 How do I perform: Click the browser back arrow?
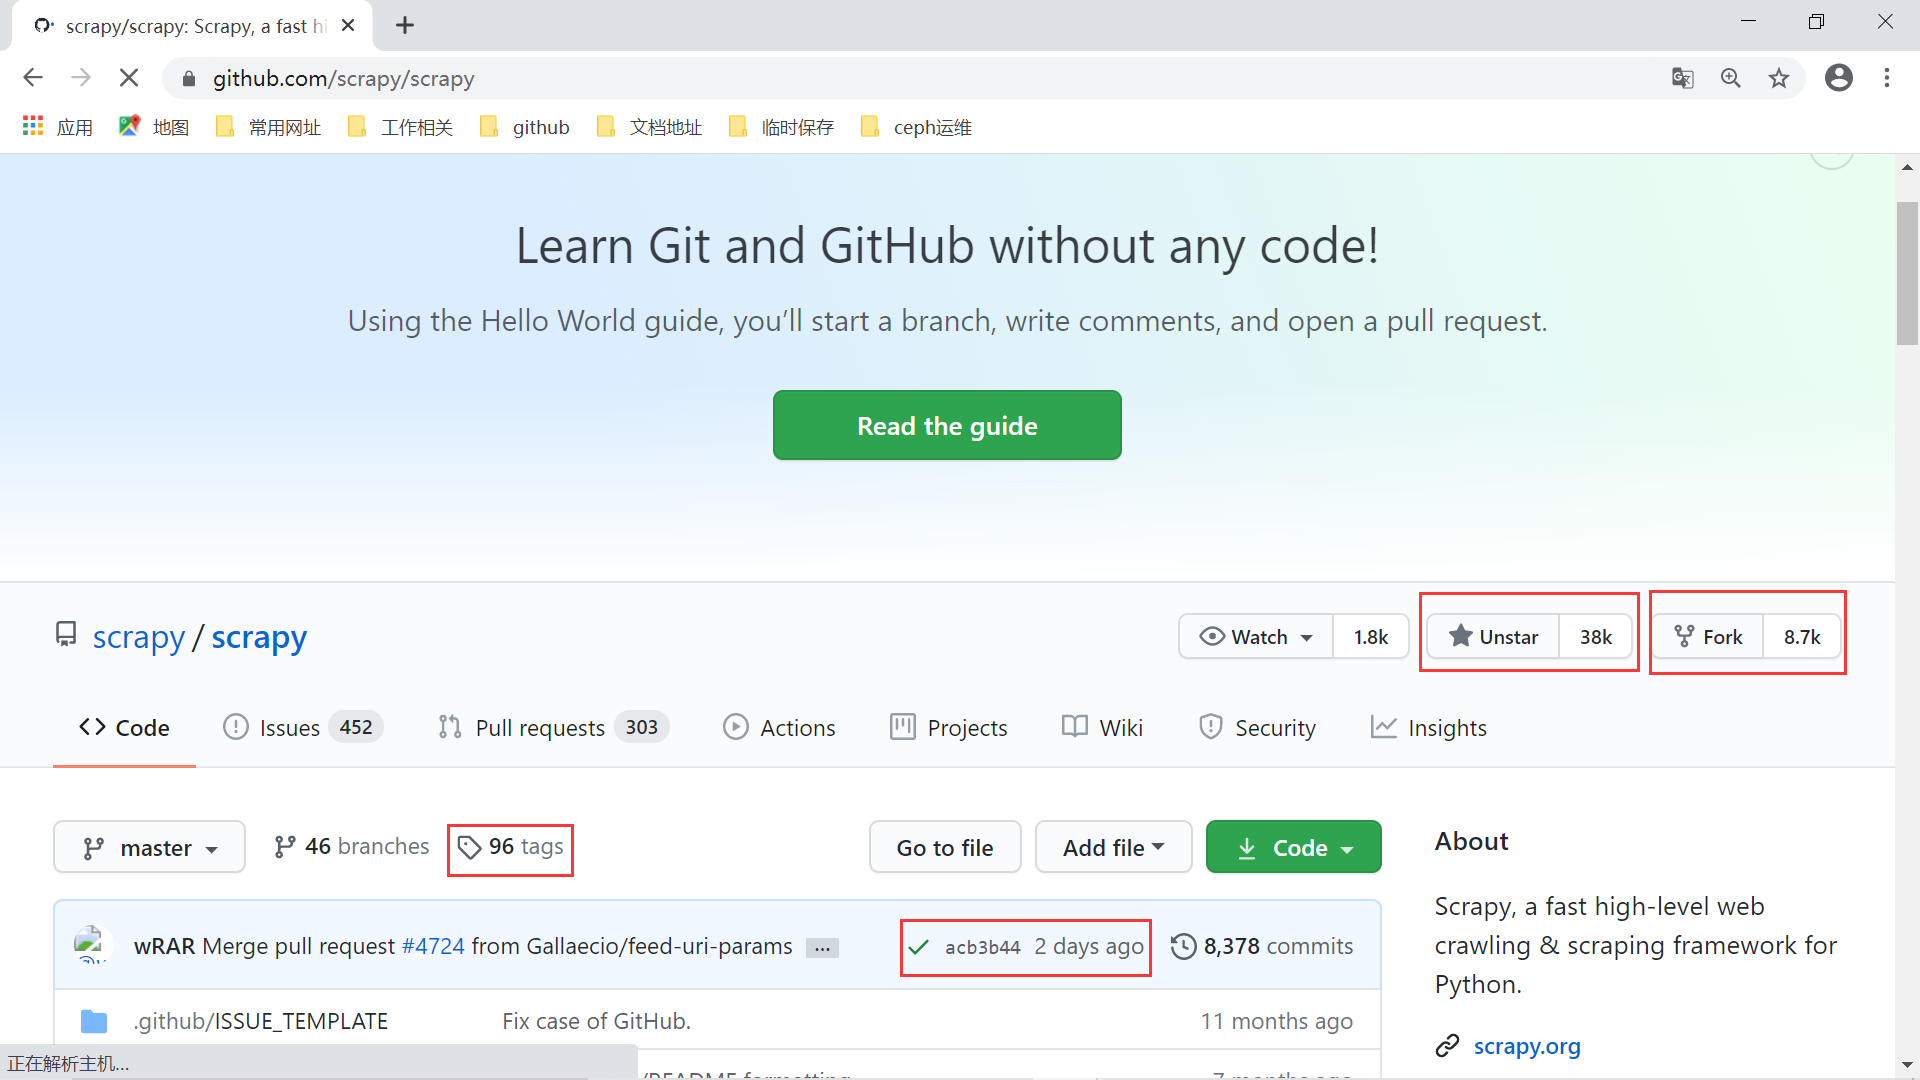[33, 78]
